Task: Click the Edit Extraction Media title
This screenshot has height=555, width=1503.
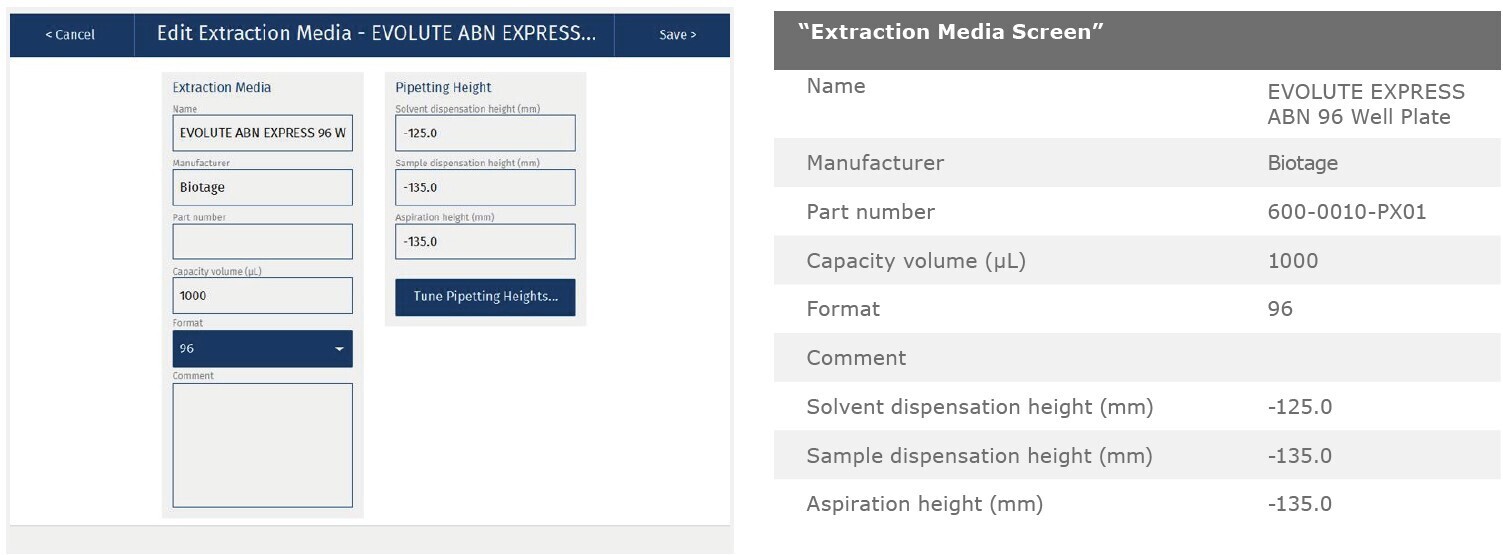Action: click(376, 34)
